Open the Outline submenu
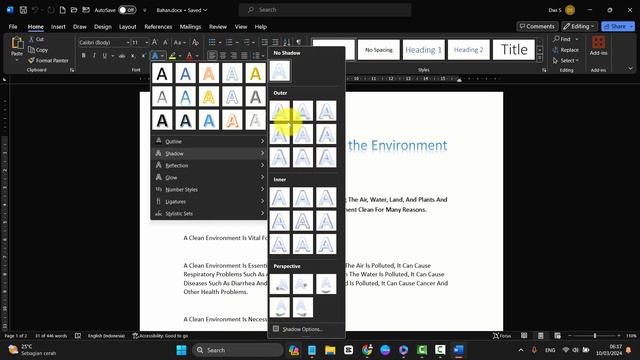The image size is (640, 360). pyautogui.click(x=209, y=141)
